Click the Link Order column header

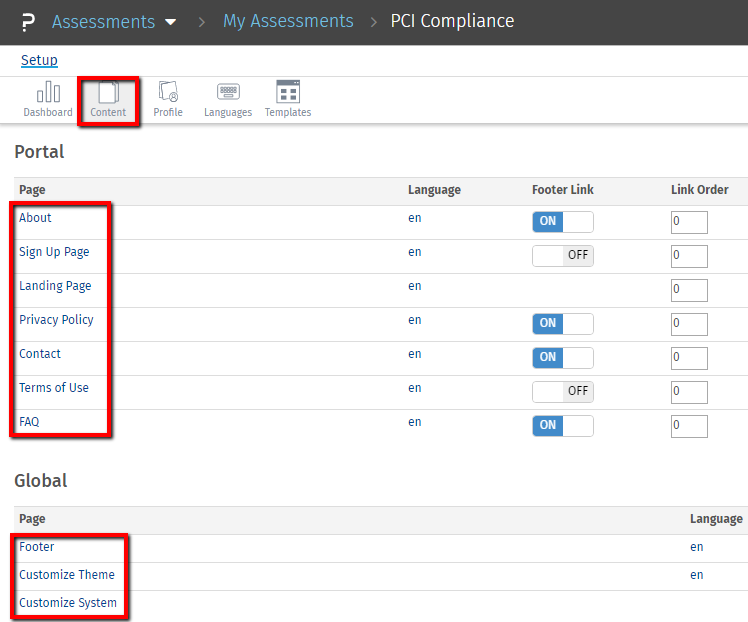coord(700,190)
